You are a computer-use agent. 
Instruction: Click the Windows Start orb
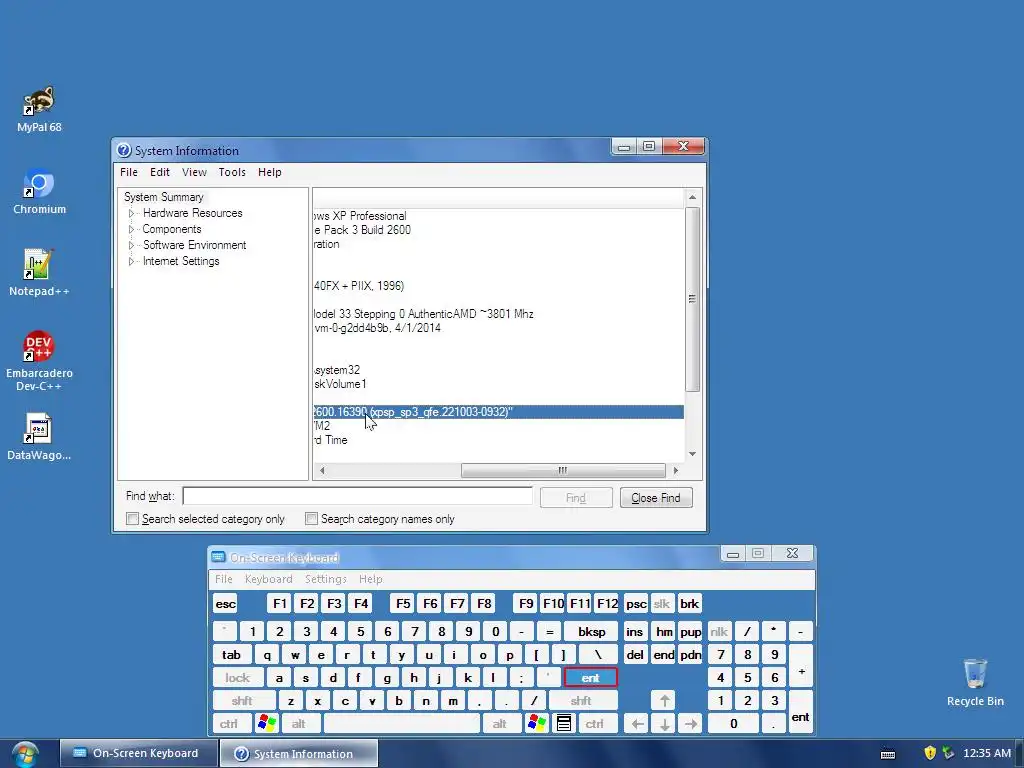click(25, 754)
